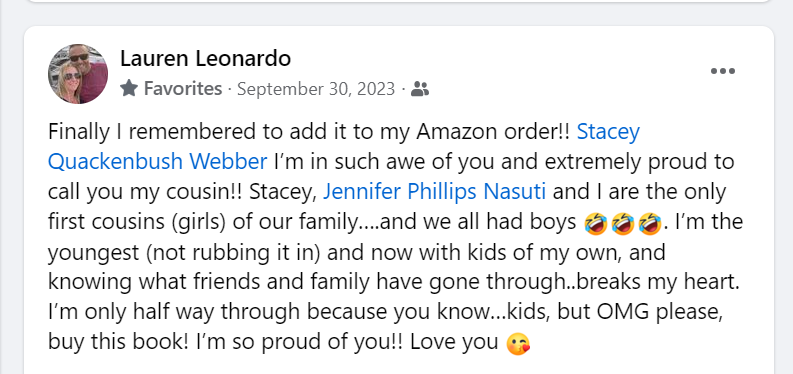The height and width of the screenshot is (374, 793).
Task: Click the Stacey tag on first line
Action: click(x=608, y=132)
